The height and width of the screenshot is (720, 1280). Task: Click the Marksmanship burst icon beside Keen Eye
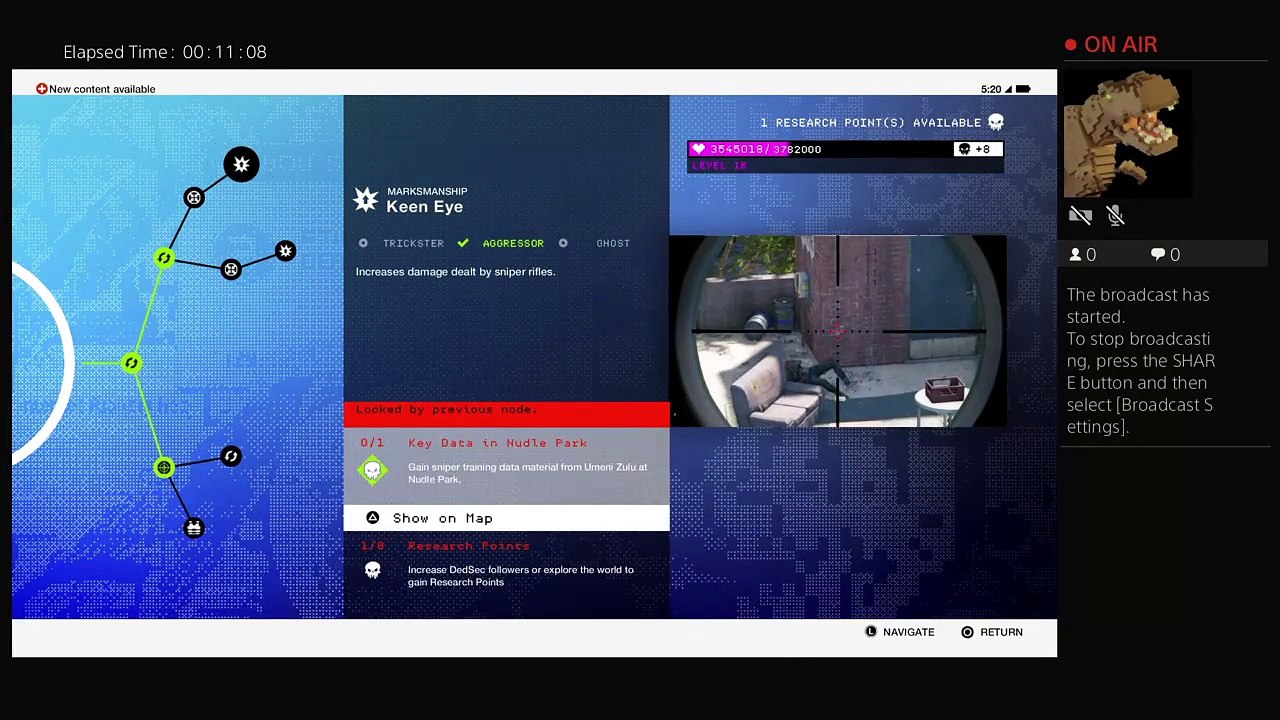click(x=366, y=199)
